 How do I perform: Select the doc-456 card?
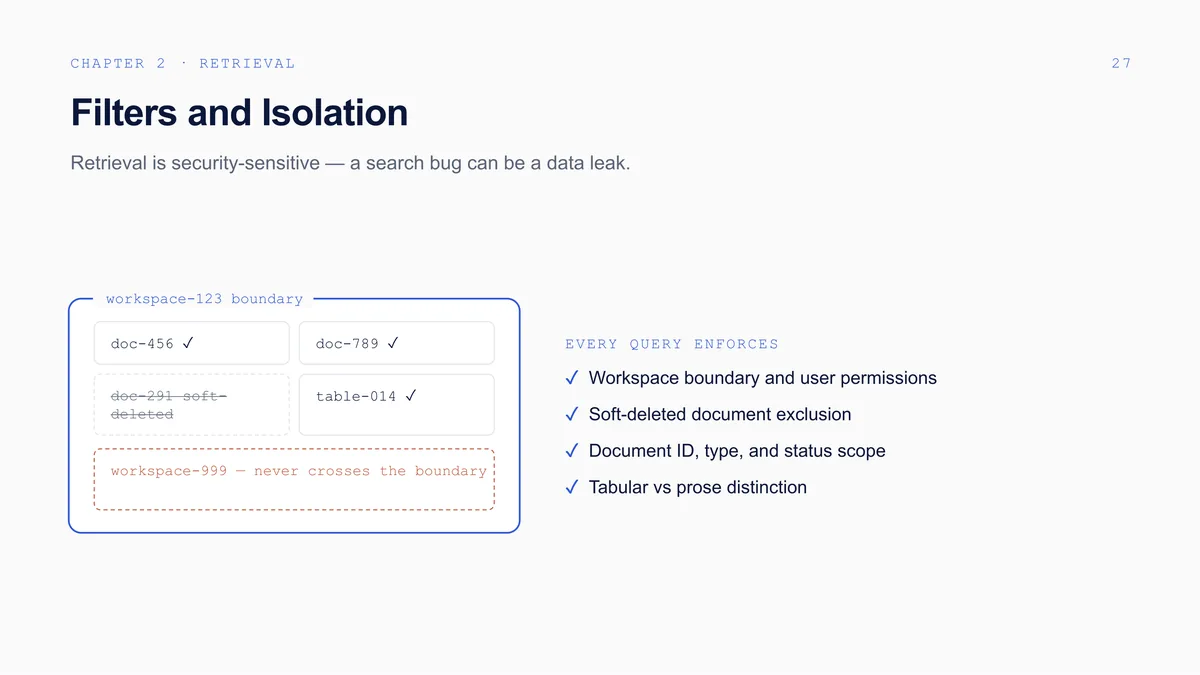[x=192, y=343]
